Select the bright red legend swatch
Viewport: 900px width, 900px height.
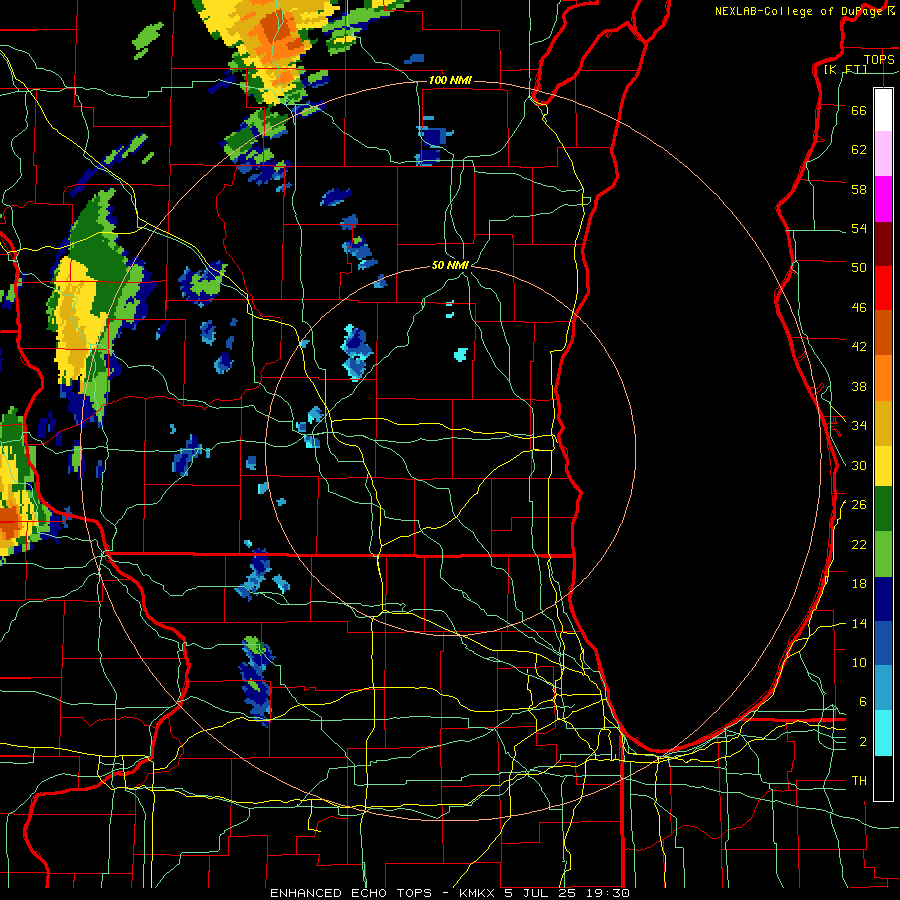click(883, 288)
